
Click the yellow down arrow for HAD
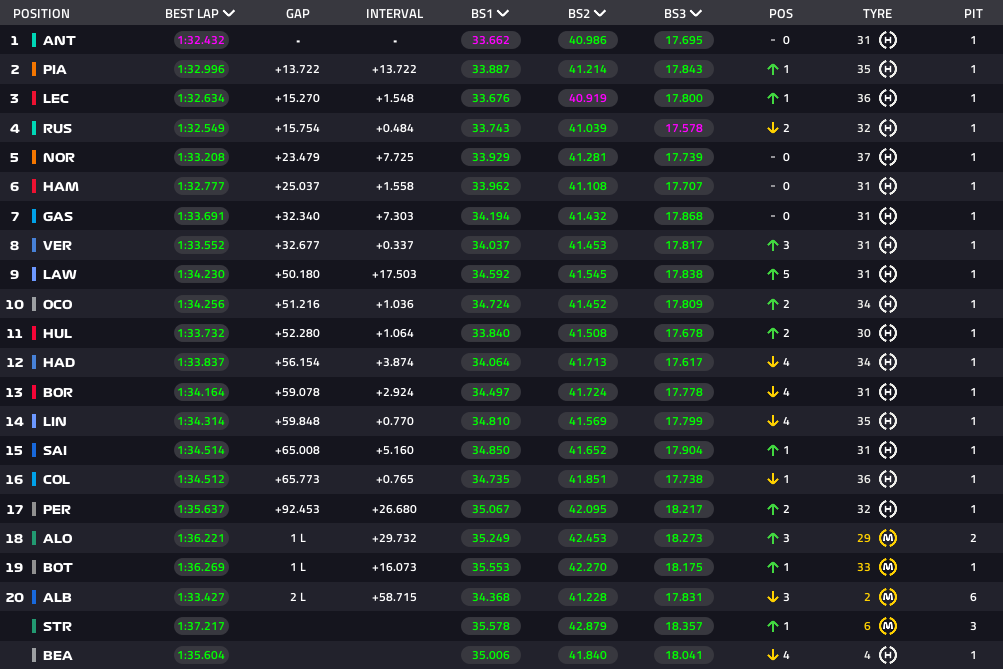772,363
